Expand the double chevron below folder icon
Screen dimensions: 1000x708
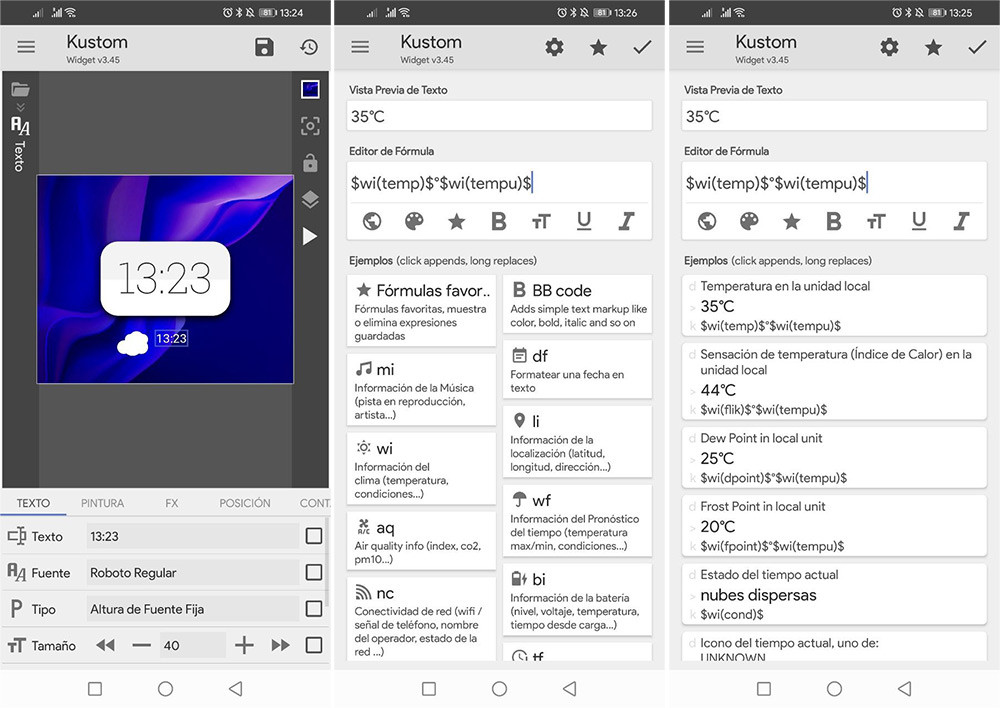(20, 107)
